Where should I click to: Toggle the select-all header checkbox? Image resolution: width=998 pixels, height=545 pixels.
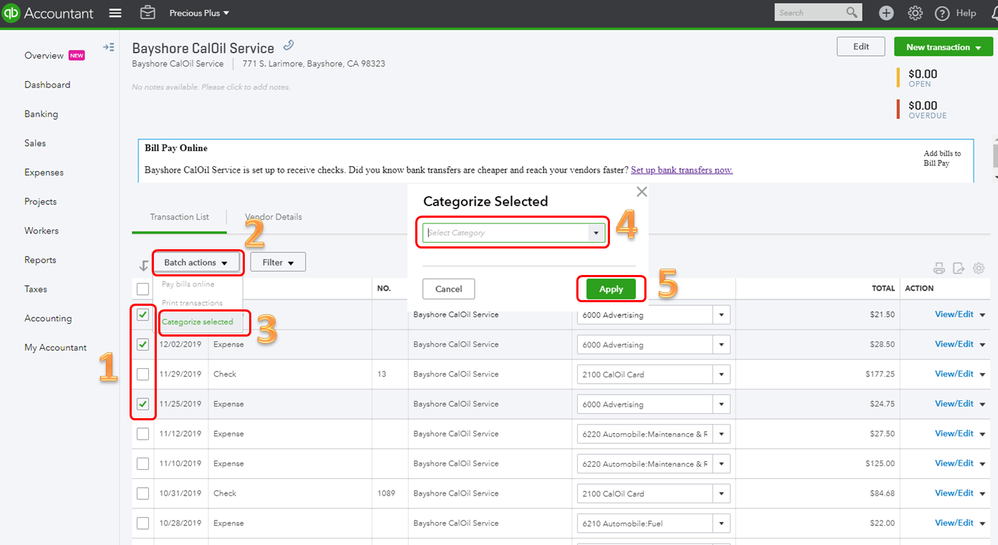(x=143, y=289)
